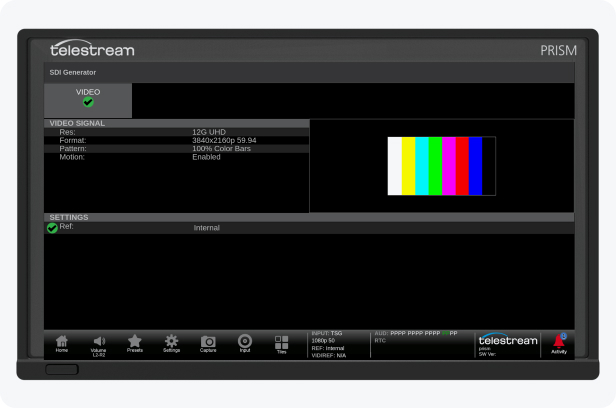Select the Pattern value 100% Color Bars
Viewport: 616px width, 408px height.
point(221,148)
